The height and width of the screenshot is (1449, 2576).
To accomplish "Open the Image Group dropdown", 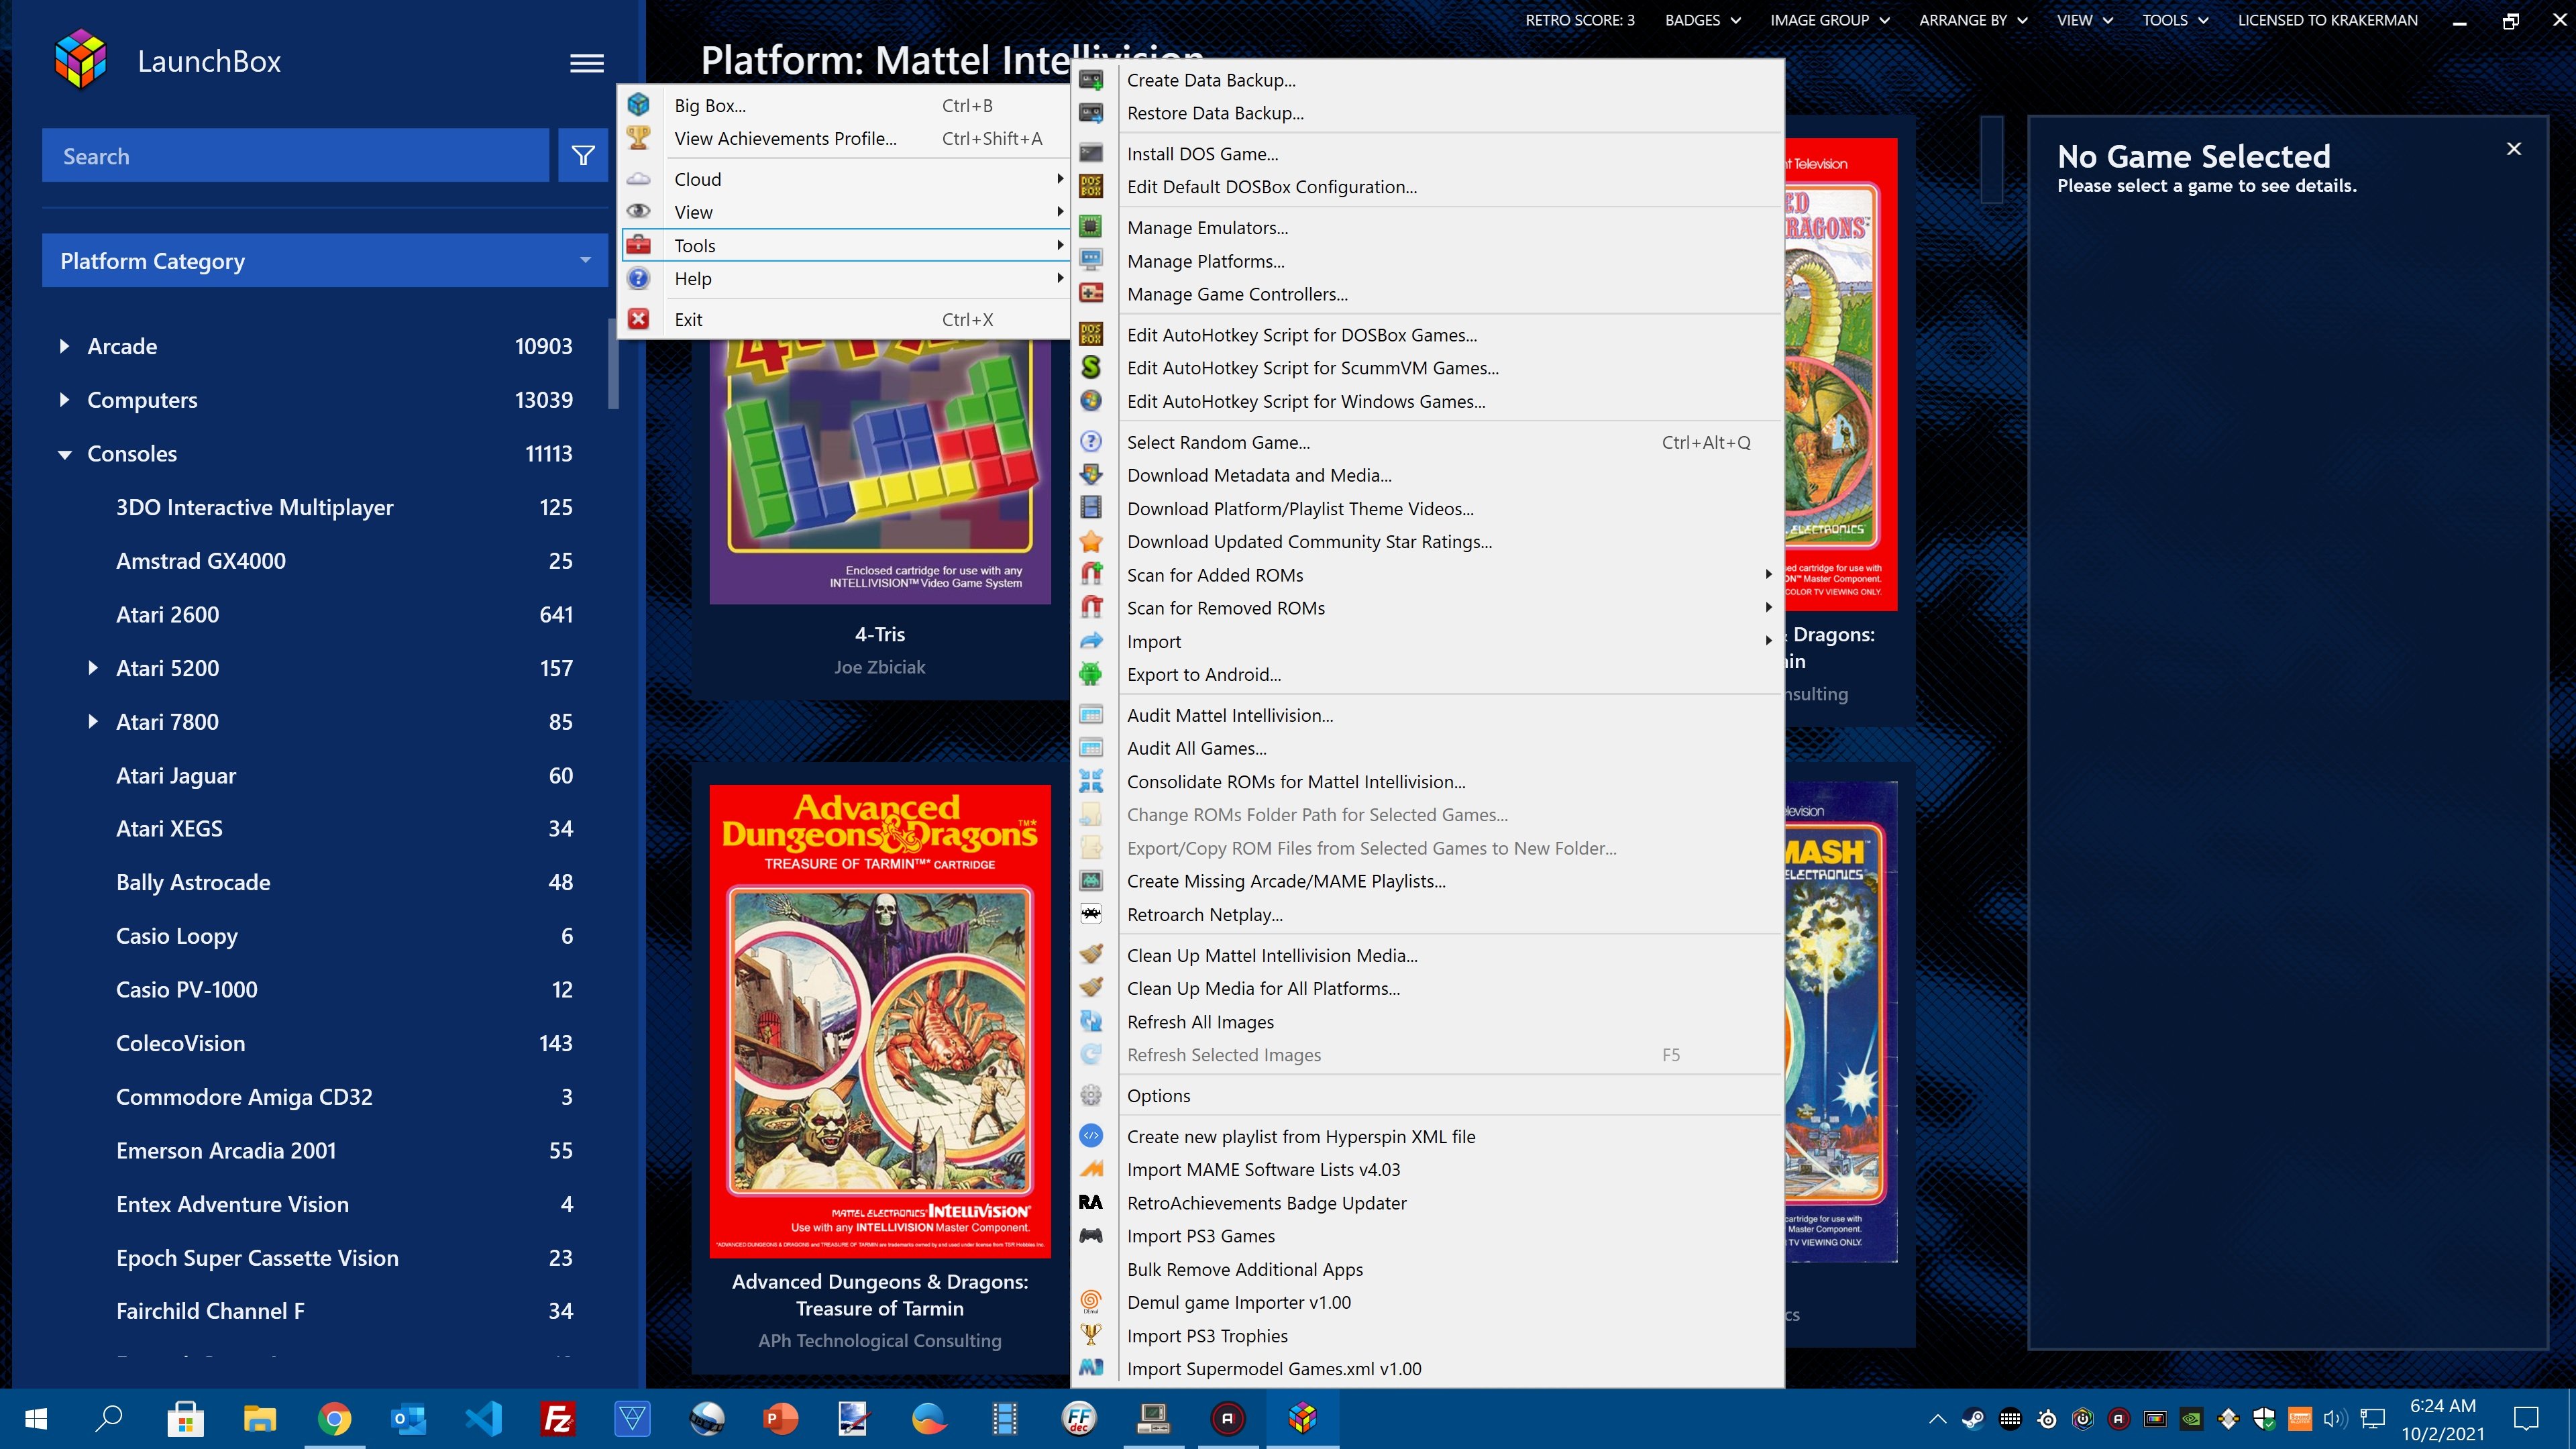I will point(1829,20).
